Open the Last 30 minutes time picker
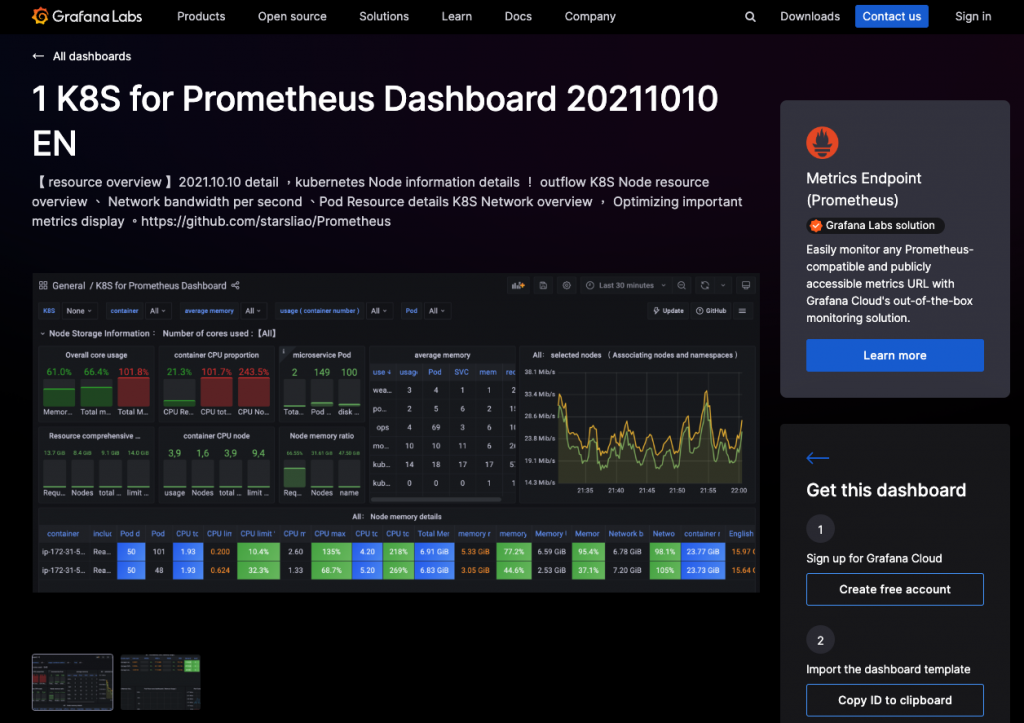Image resolution: width=1024 pixels, height=723 pixels. [626, 285]
